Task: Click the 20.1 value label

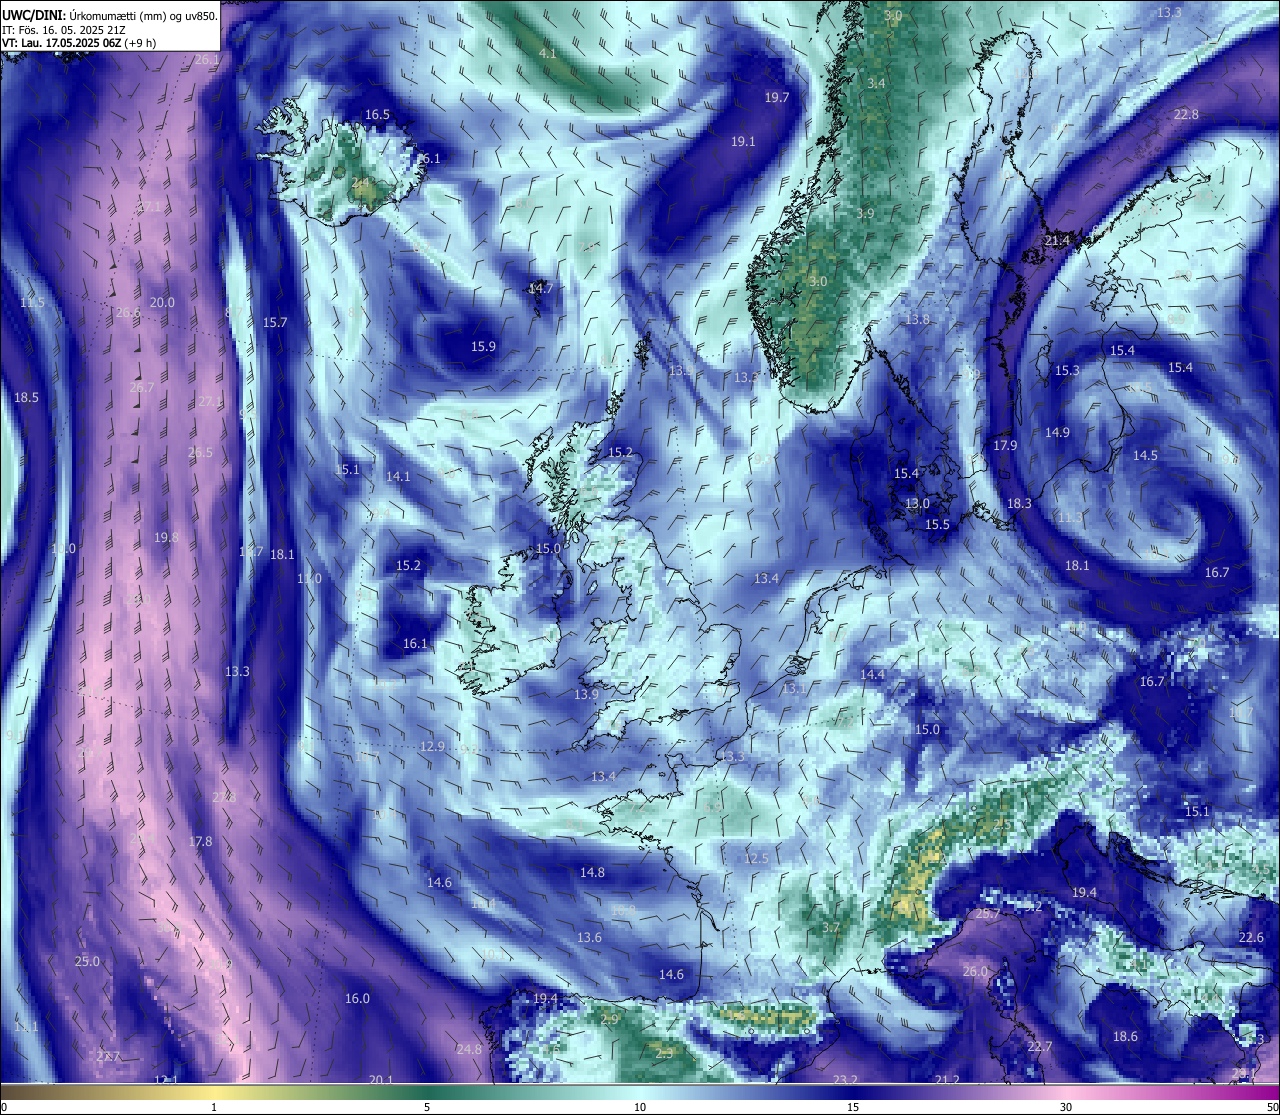Action: 380,1080
